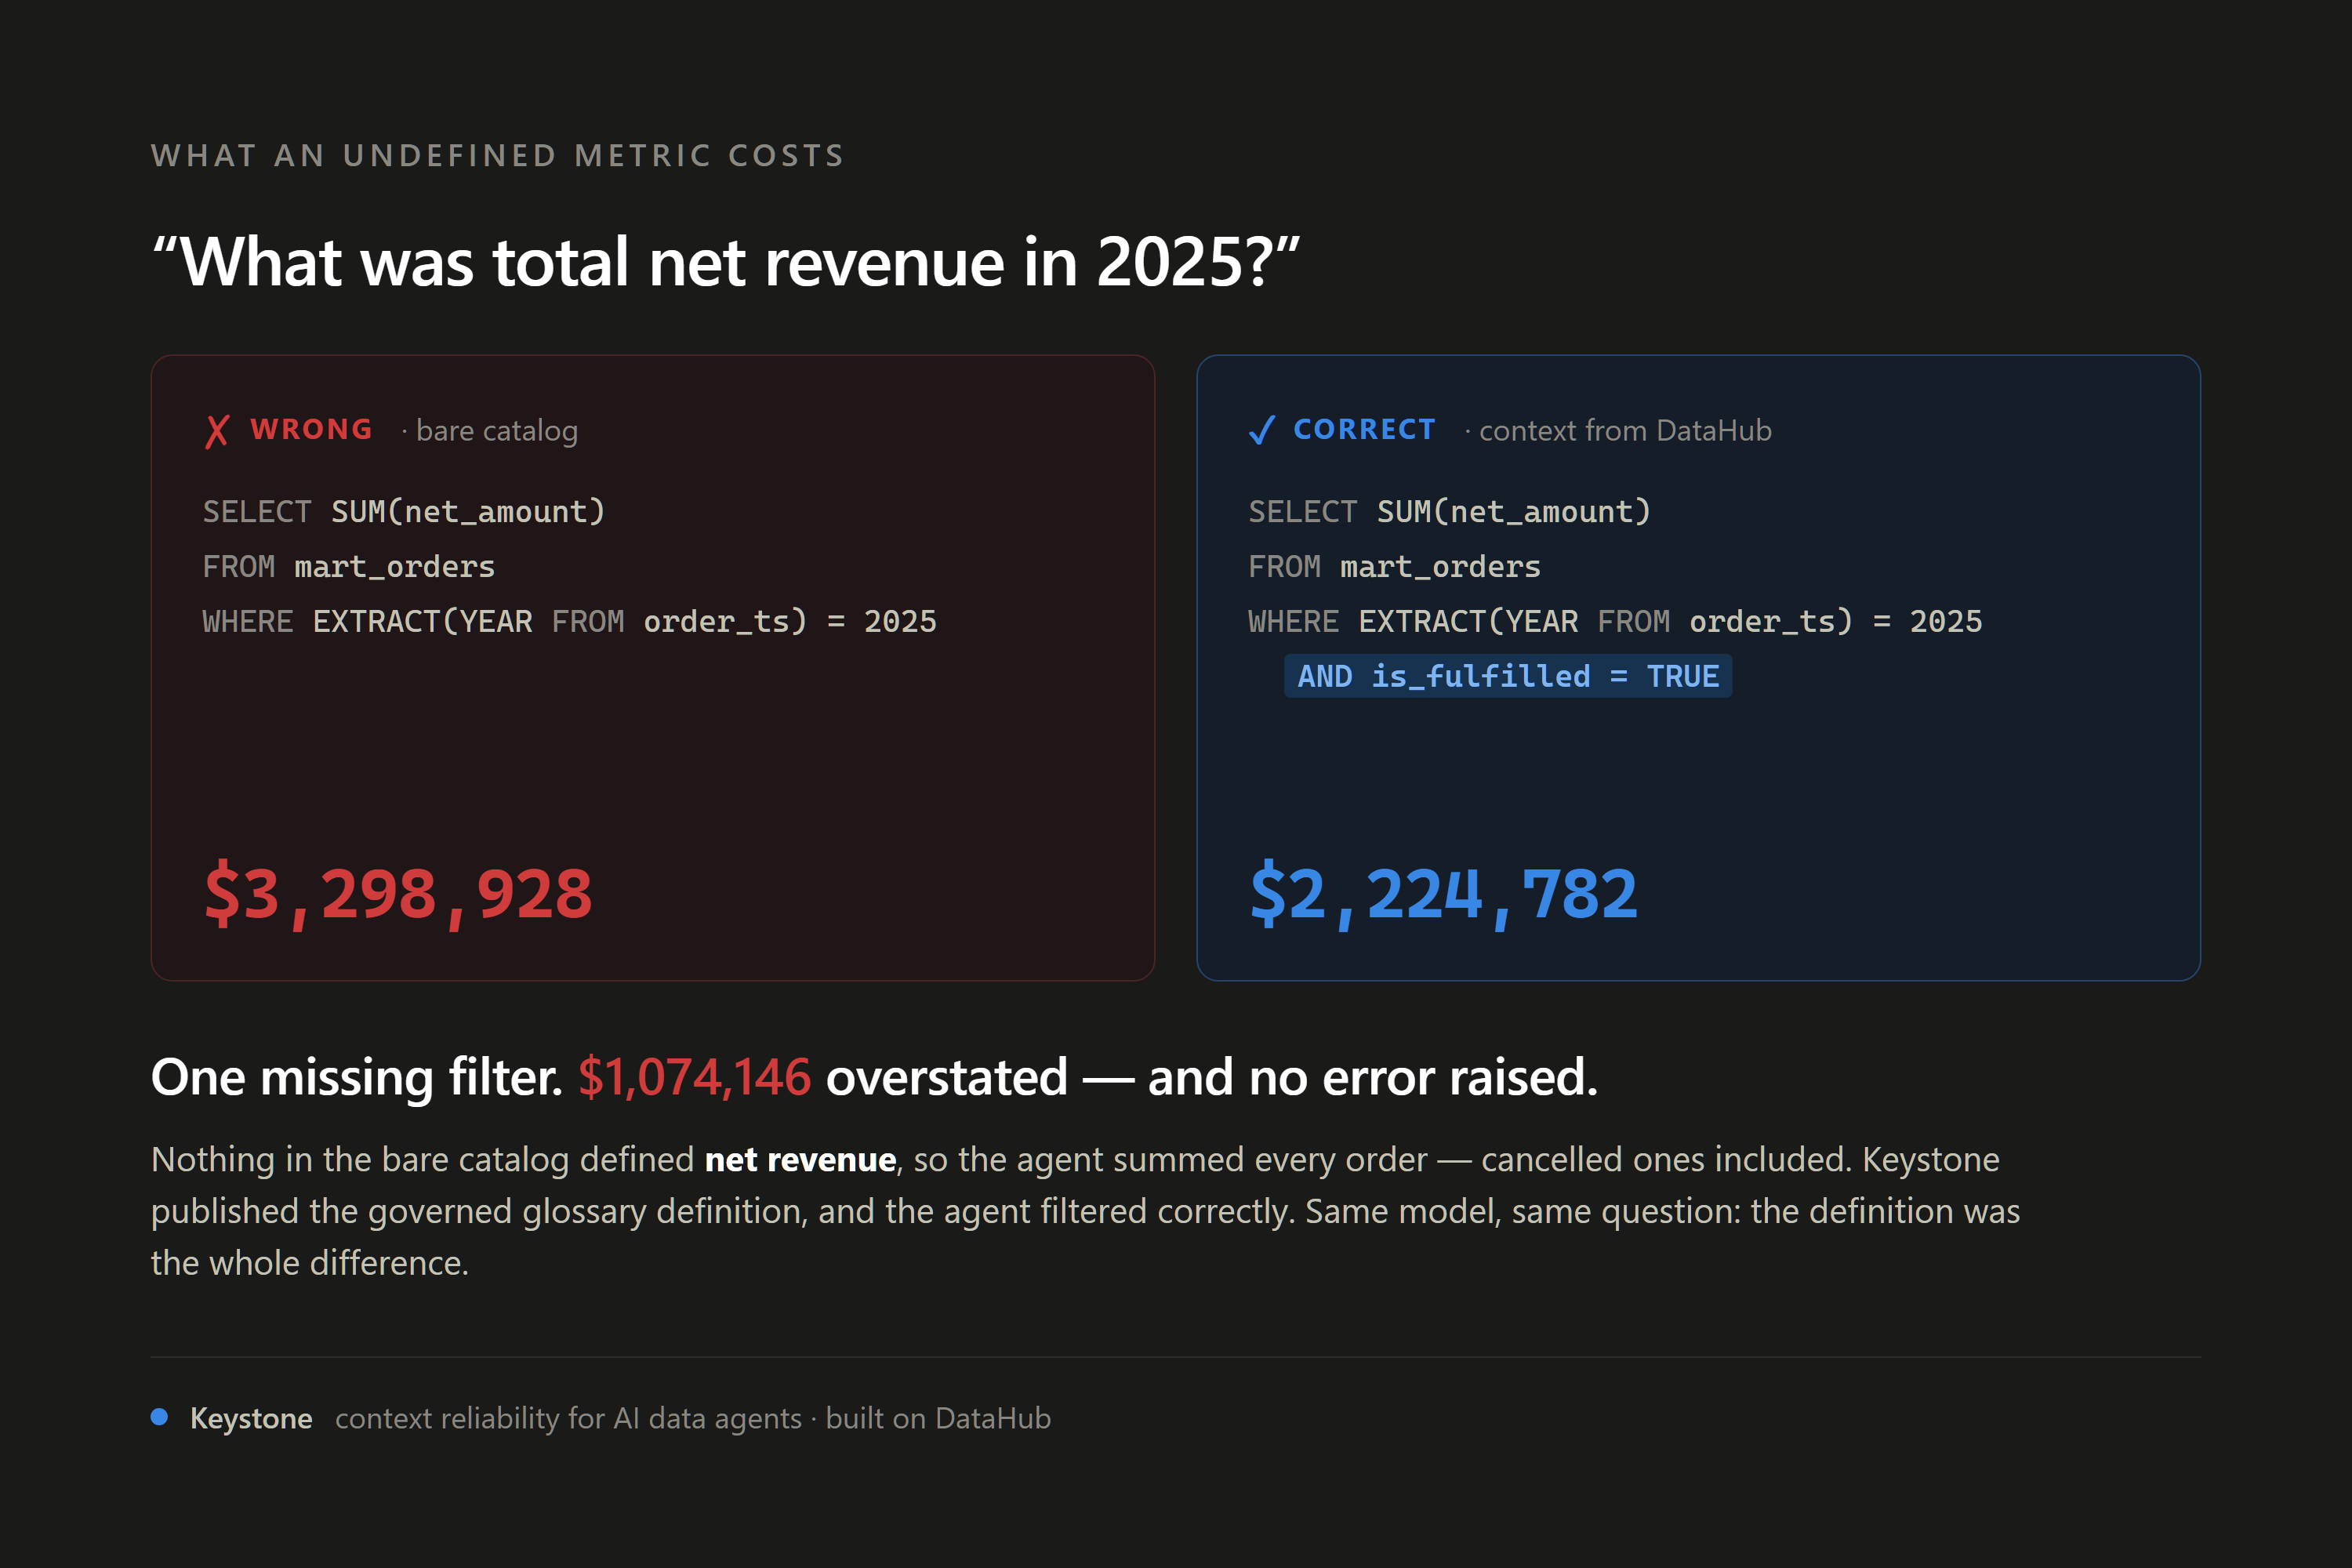Image resolution: width=2352 pixels, height=1568 pixels.
Task: Click the blue $2,224,782 result
Action: click(1444, 894)
